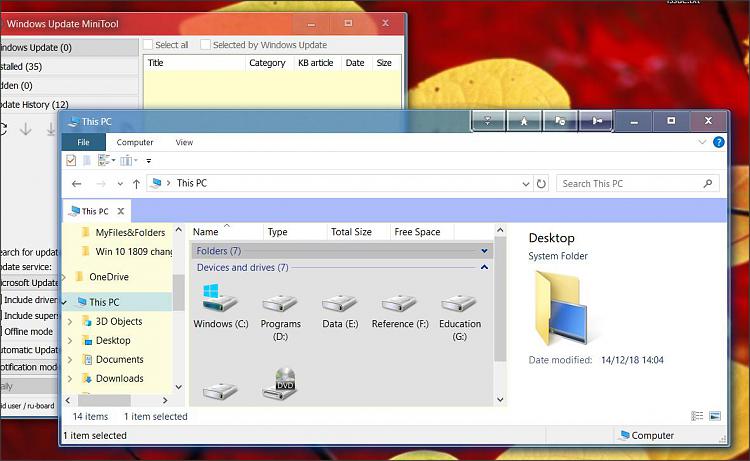Click the Properties checkmark icon in quick access toolbar
Image resolution: width=750 pixels, height=461 pixels.
71,160
